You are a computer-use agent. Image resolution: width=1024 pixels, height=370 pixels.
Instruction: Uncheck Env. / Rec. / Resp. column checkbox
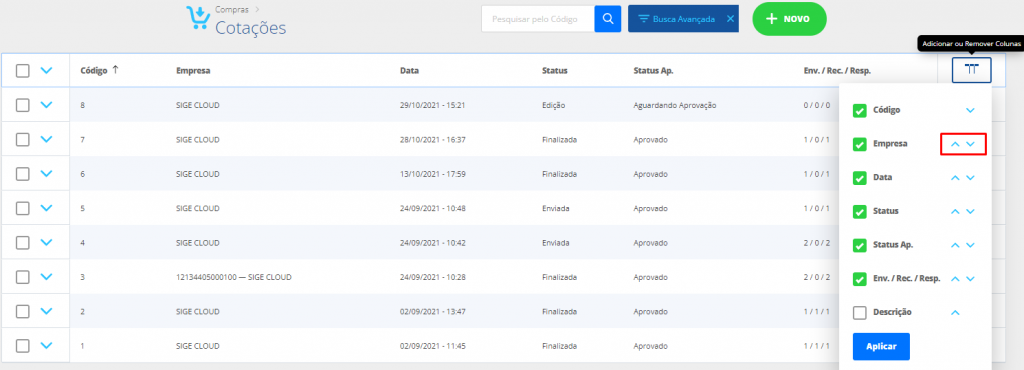coord(859,279)
